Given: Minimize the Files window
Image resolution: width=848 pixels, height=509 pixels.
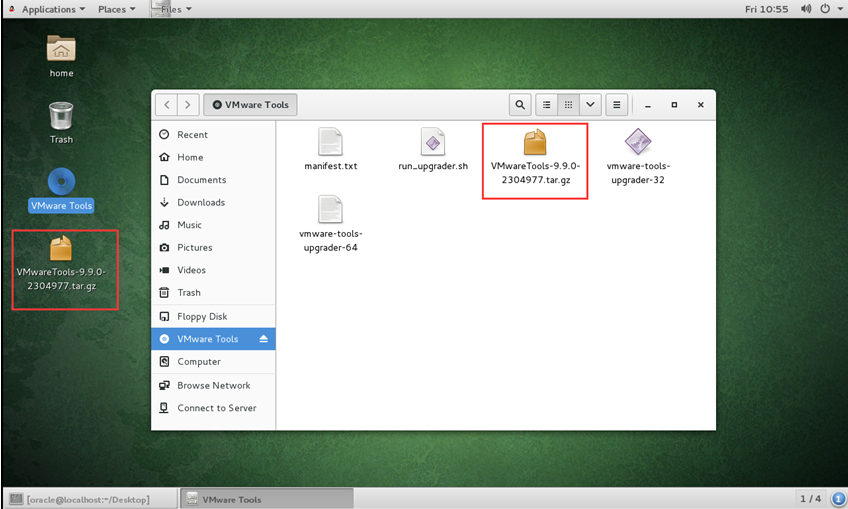Looking at the screenshot, I should [647, 105].
